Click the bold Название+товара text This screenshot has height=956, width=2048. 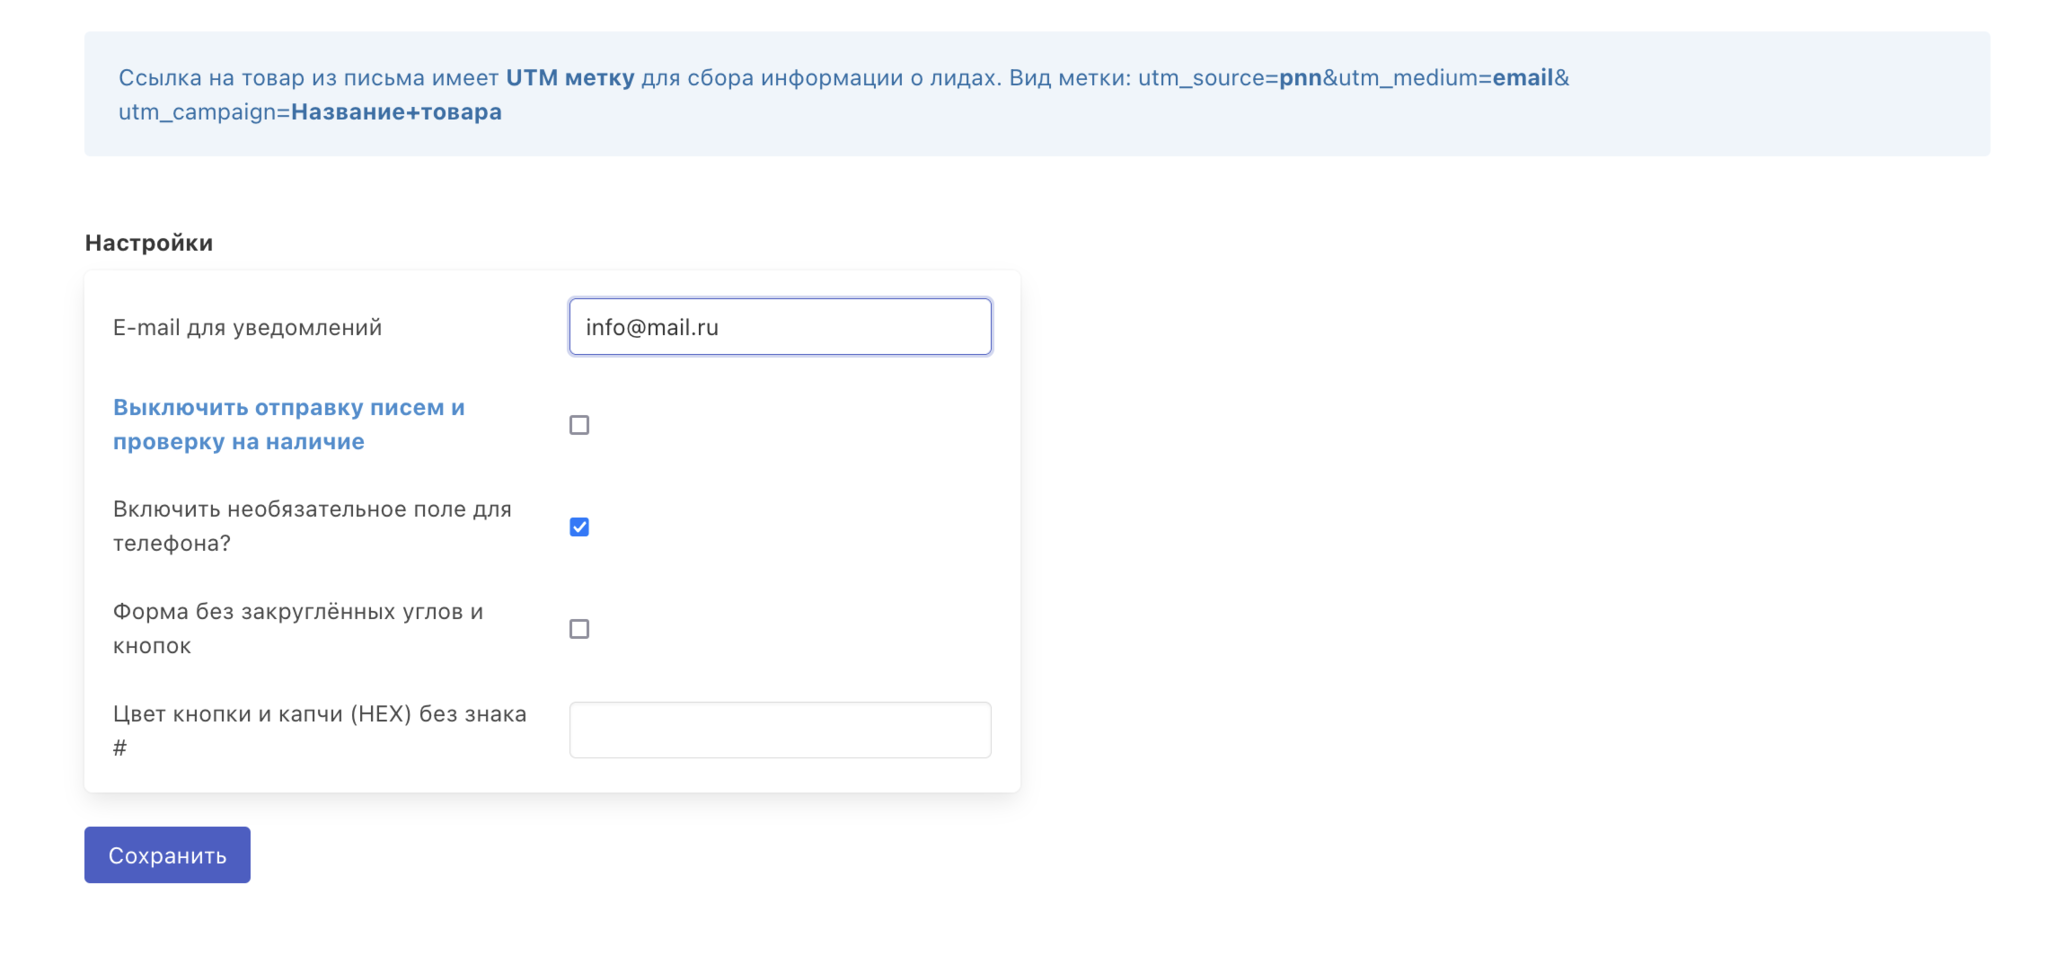pyautogui.click(x=396, y=112)
